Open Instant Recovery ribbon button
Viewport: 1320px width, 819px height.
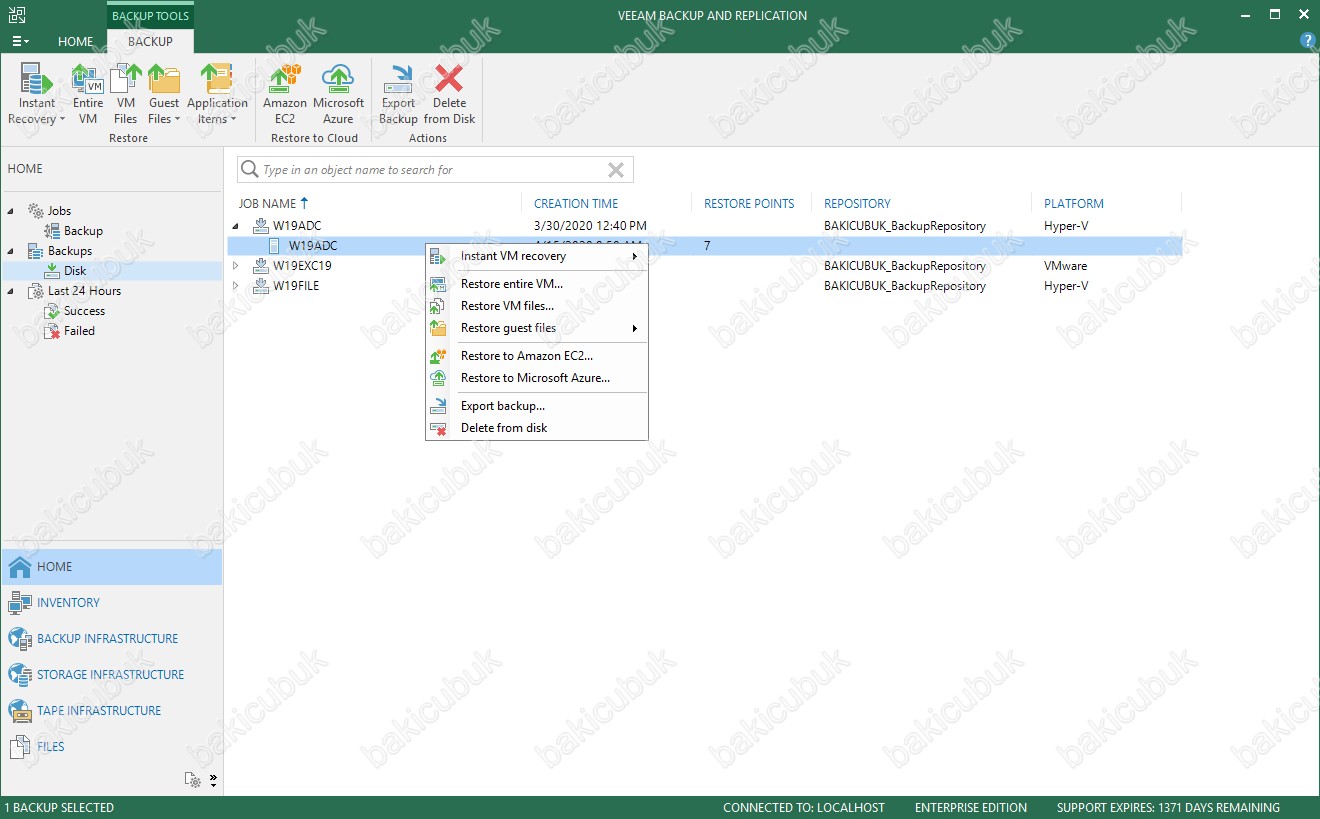(x=37, y=94)
